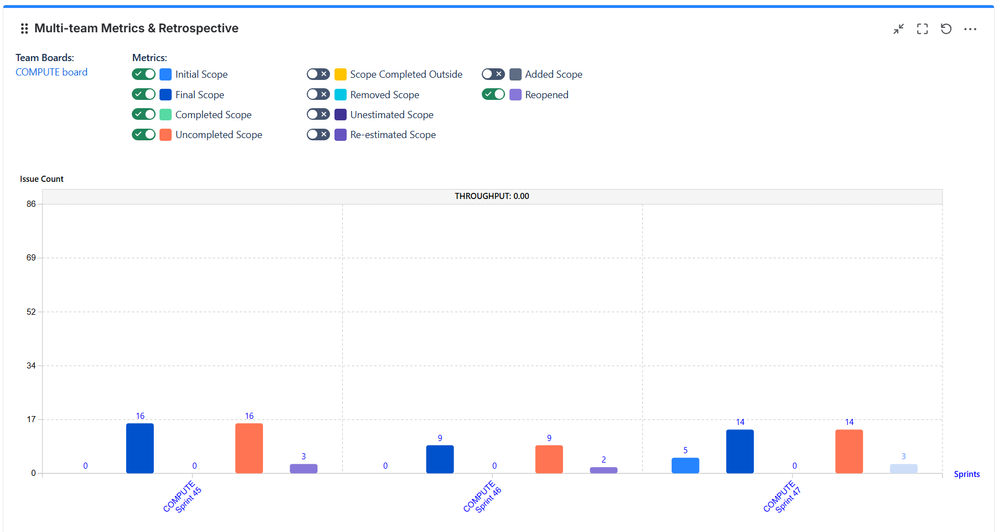Click the Added Scope gray swatch
The image size is (999, 532).
[515, 75]
